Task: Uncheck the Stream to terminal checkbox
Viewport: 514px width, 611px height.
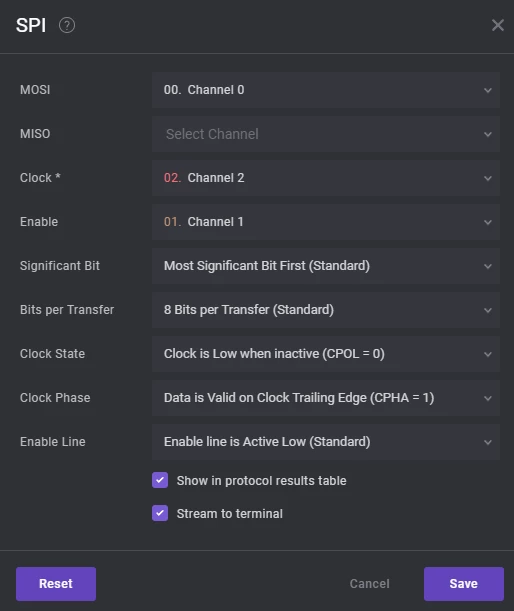Action: pos(160,513)
